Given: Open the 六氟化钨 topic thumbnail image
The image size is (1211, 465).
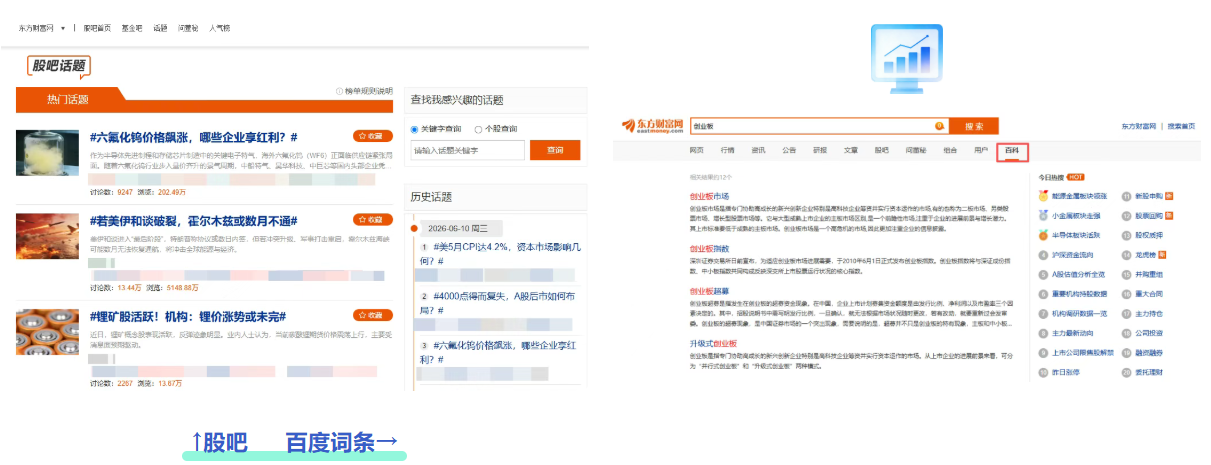Looking at the screenshot, I should point(48,154).
